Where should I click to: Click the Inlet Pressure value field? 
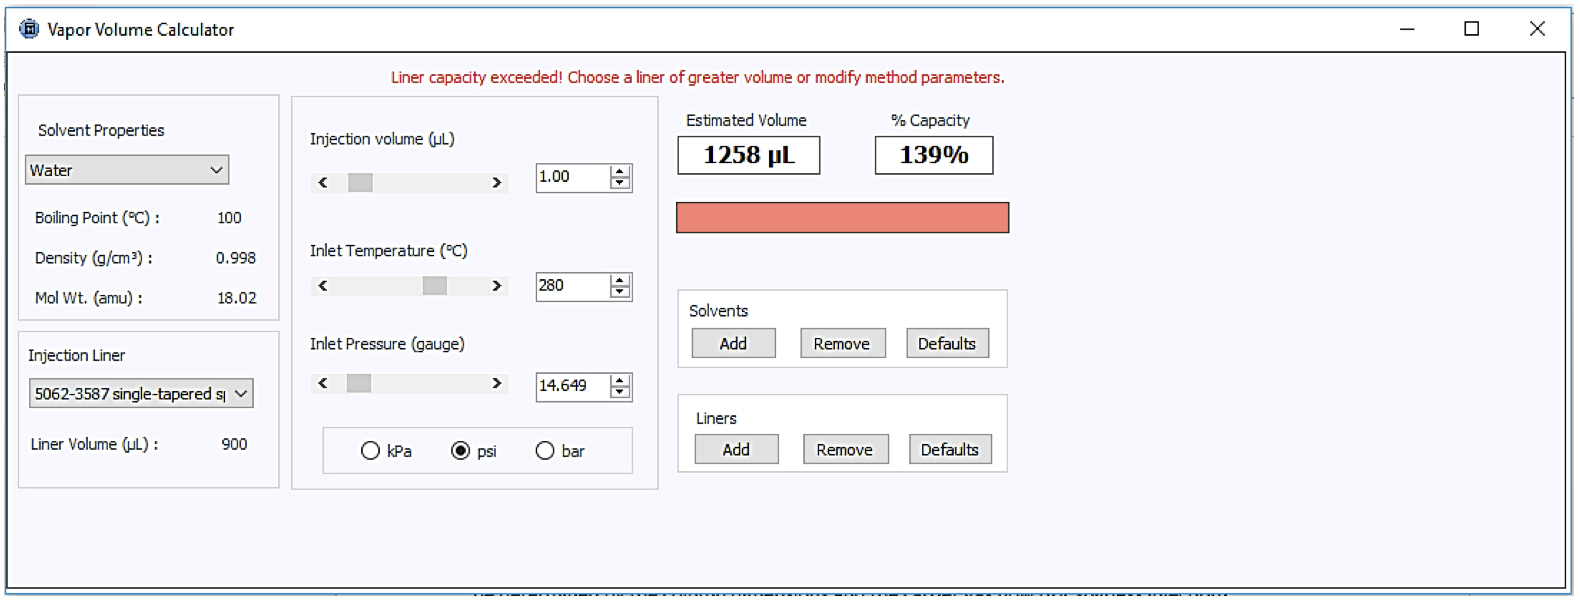coord(571,386)
